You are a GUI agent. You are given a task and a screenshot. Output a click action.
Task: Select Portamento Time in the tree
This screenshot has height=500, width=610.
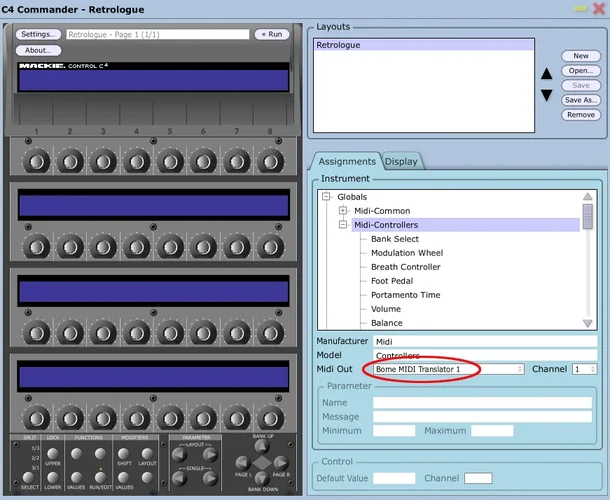point(405,295)
